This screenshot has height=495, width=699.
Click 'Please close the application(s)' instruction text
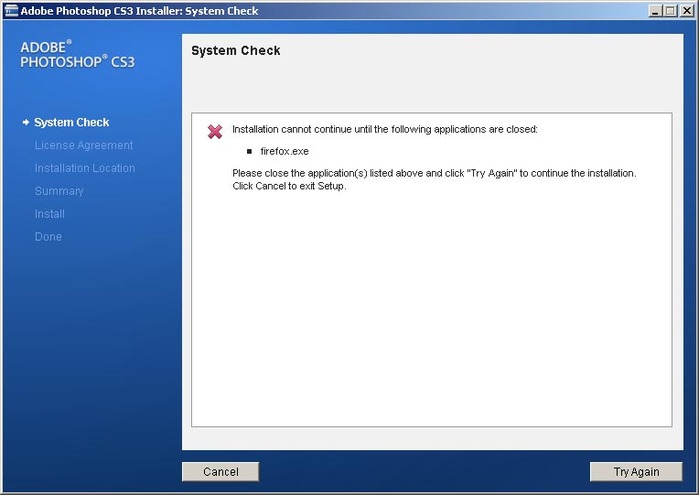click(434, 173)
